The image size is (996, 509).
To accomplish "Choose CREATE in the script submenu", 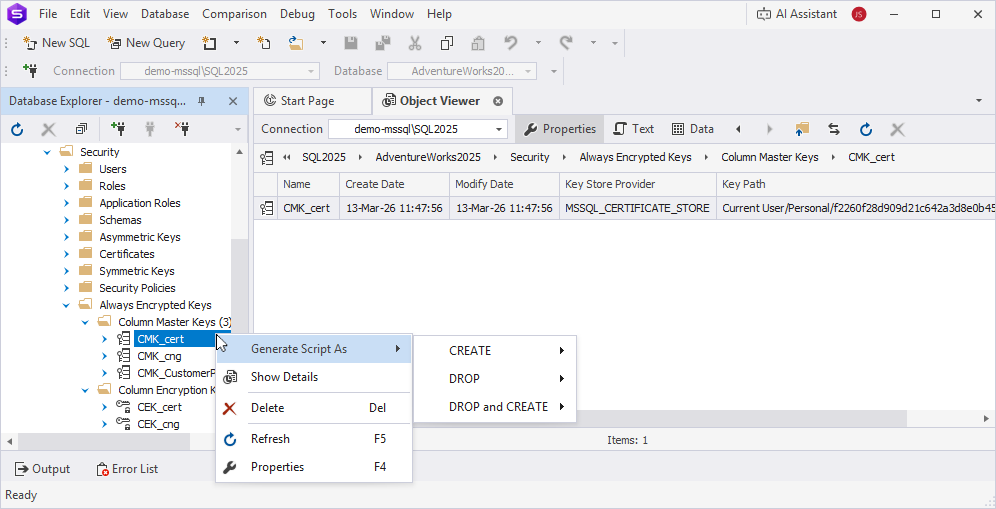I will pyautogui.click(x=495, y=351).
